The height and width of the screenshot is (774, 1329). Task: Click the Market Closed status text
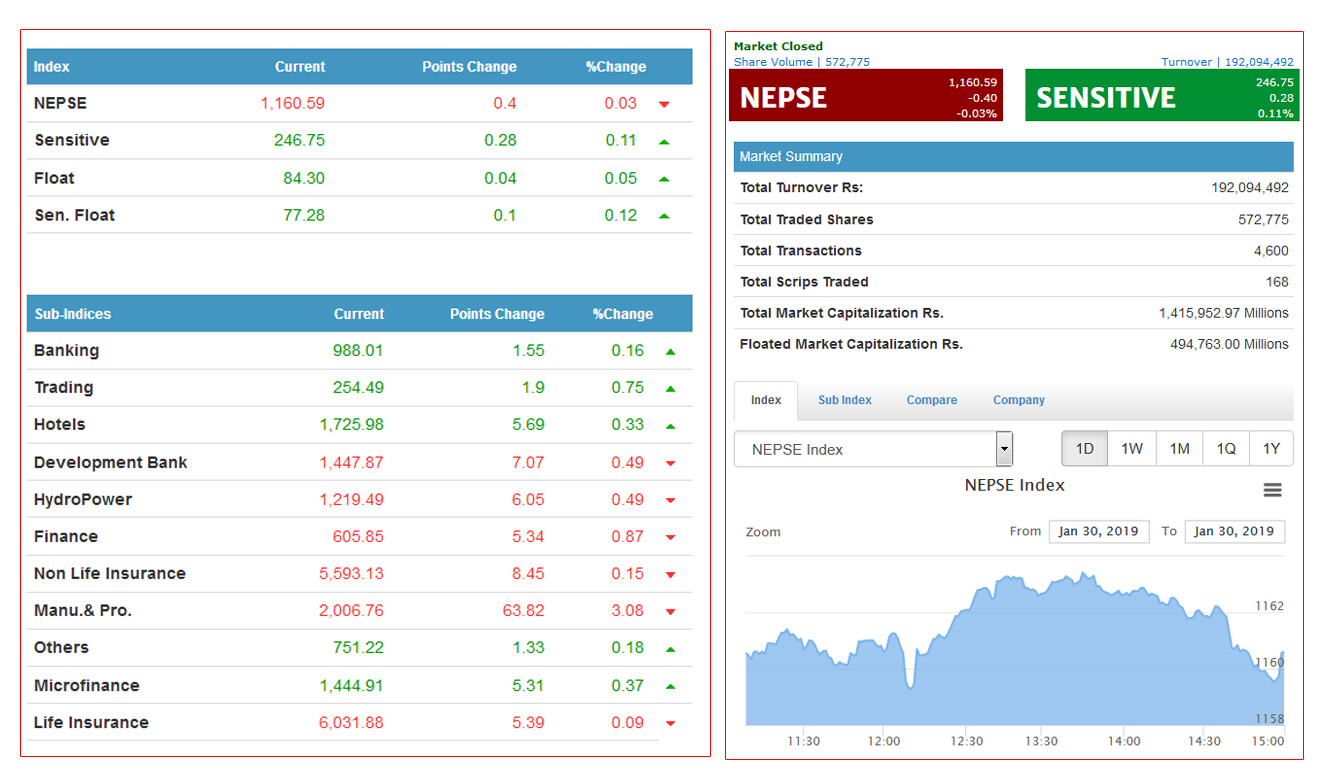(778, 46)
